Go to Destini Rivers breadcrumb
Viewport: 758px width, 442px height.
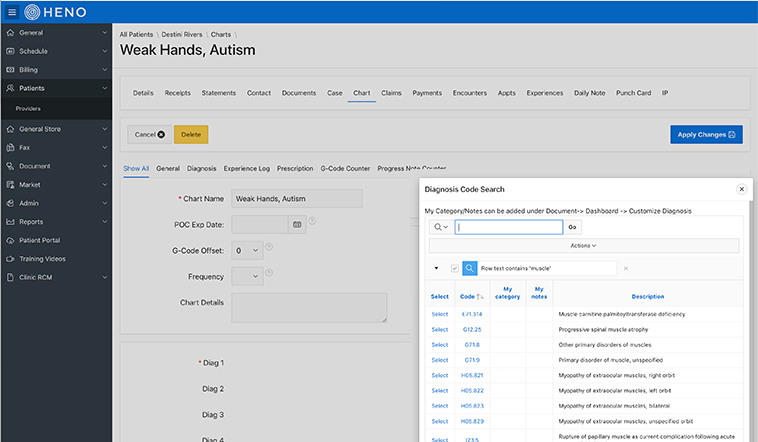point(182,34)
